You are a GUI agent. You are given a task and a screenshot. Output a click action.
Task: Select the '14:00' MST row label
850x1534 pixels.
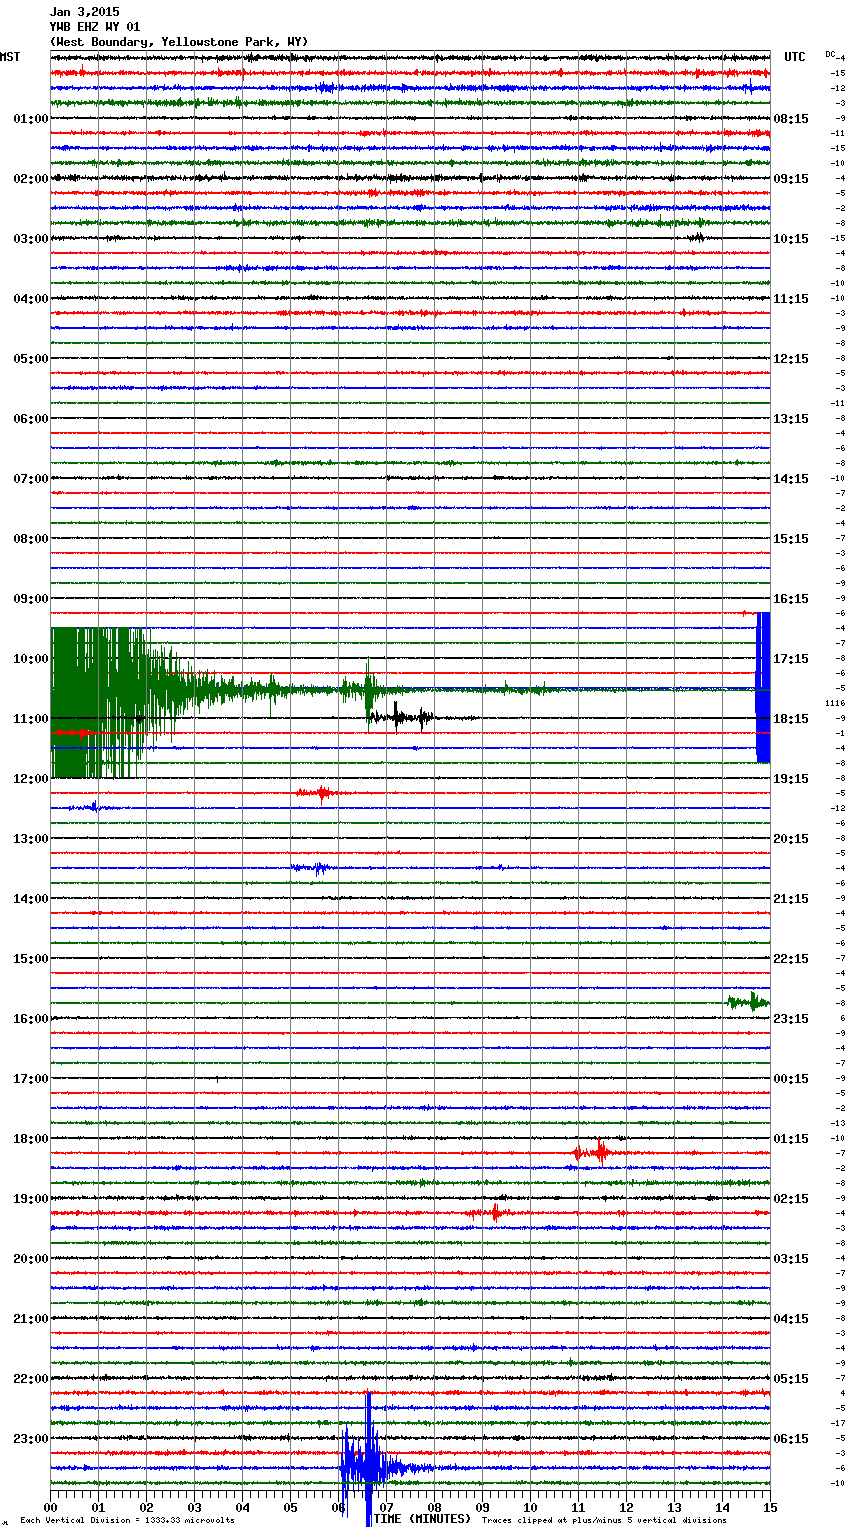[31, 899]
